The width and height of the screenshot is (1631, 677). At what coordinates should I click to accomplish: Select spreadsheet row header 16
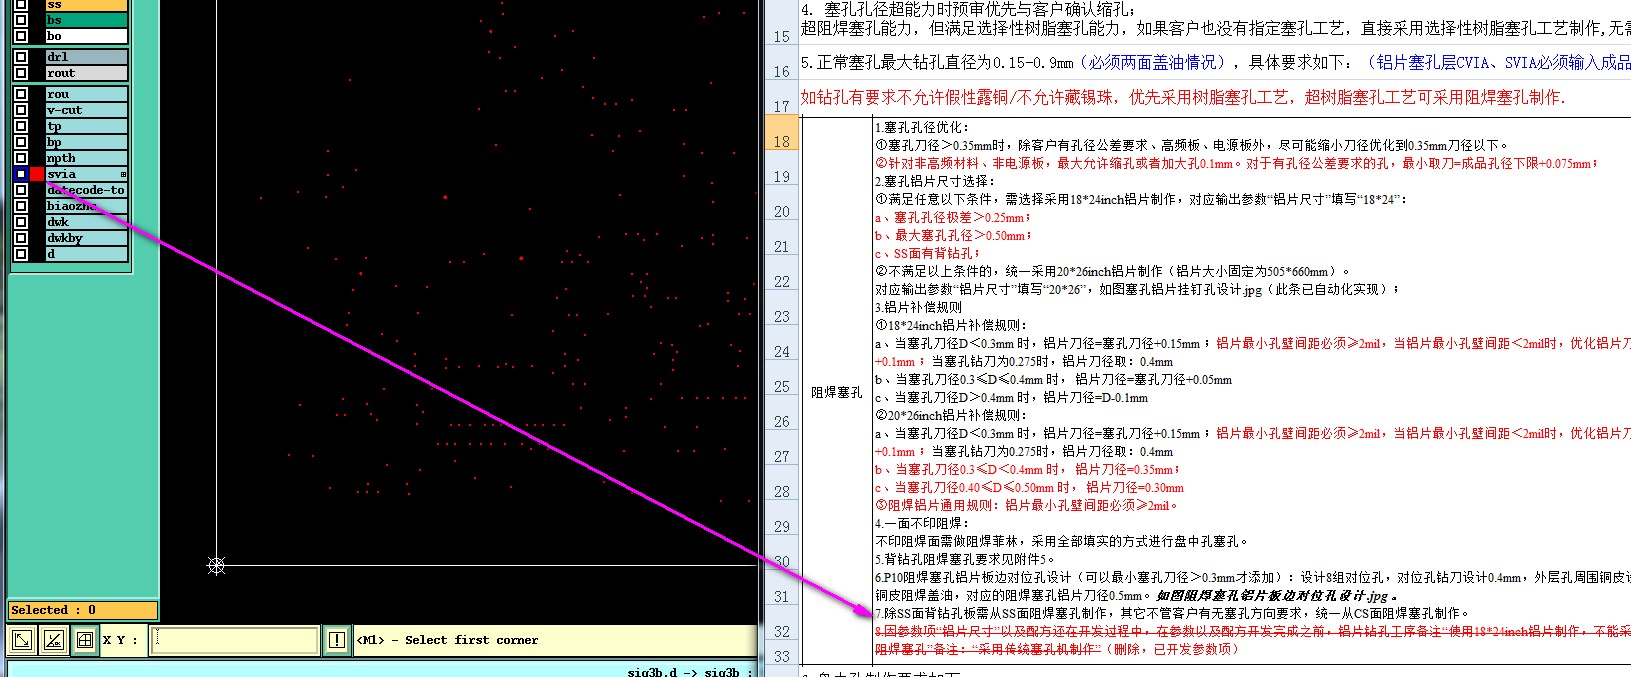point(781,64)
